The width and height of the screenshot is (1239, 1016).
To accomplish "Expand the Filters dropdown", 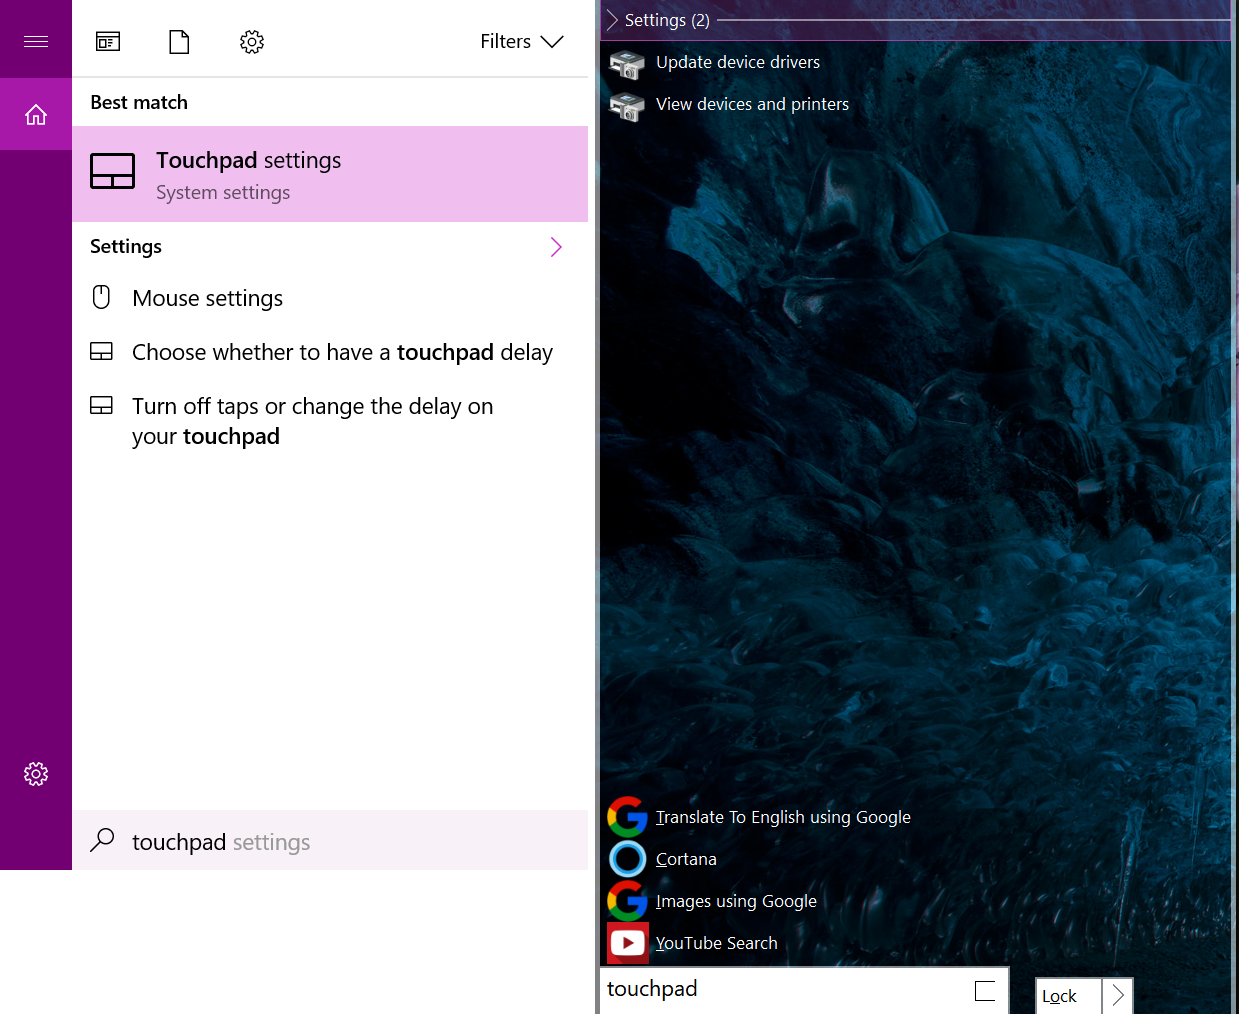I will pyautogui.click(x=521, y=42).
